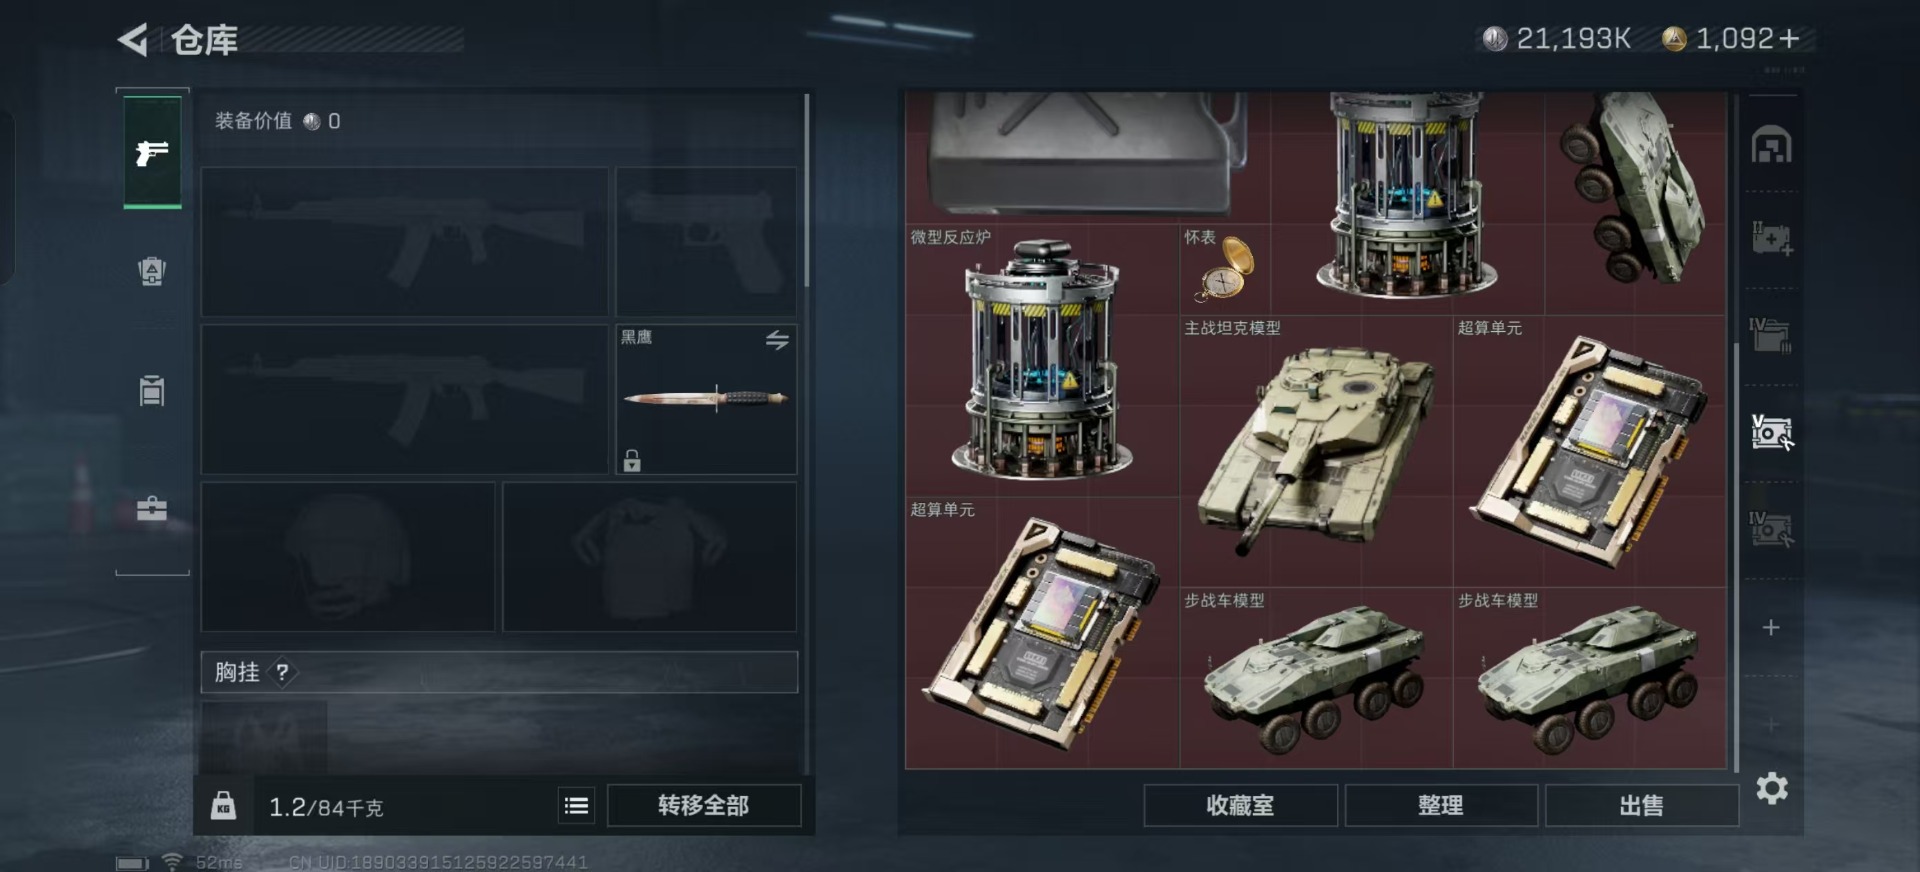The image size is (1920, 872).
Task: Click the 出售 sell button
Action: (1642, 806)
